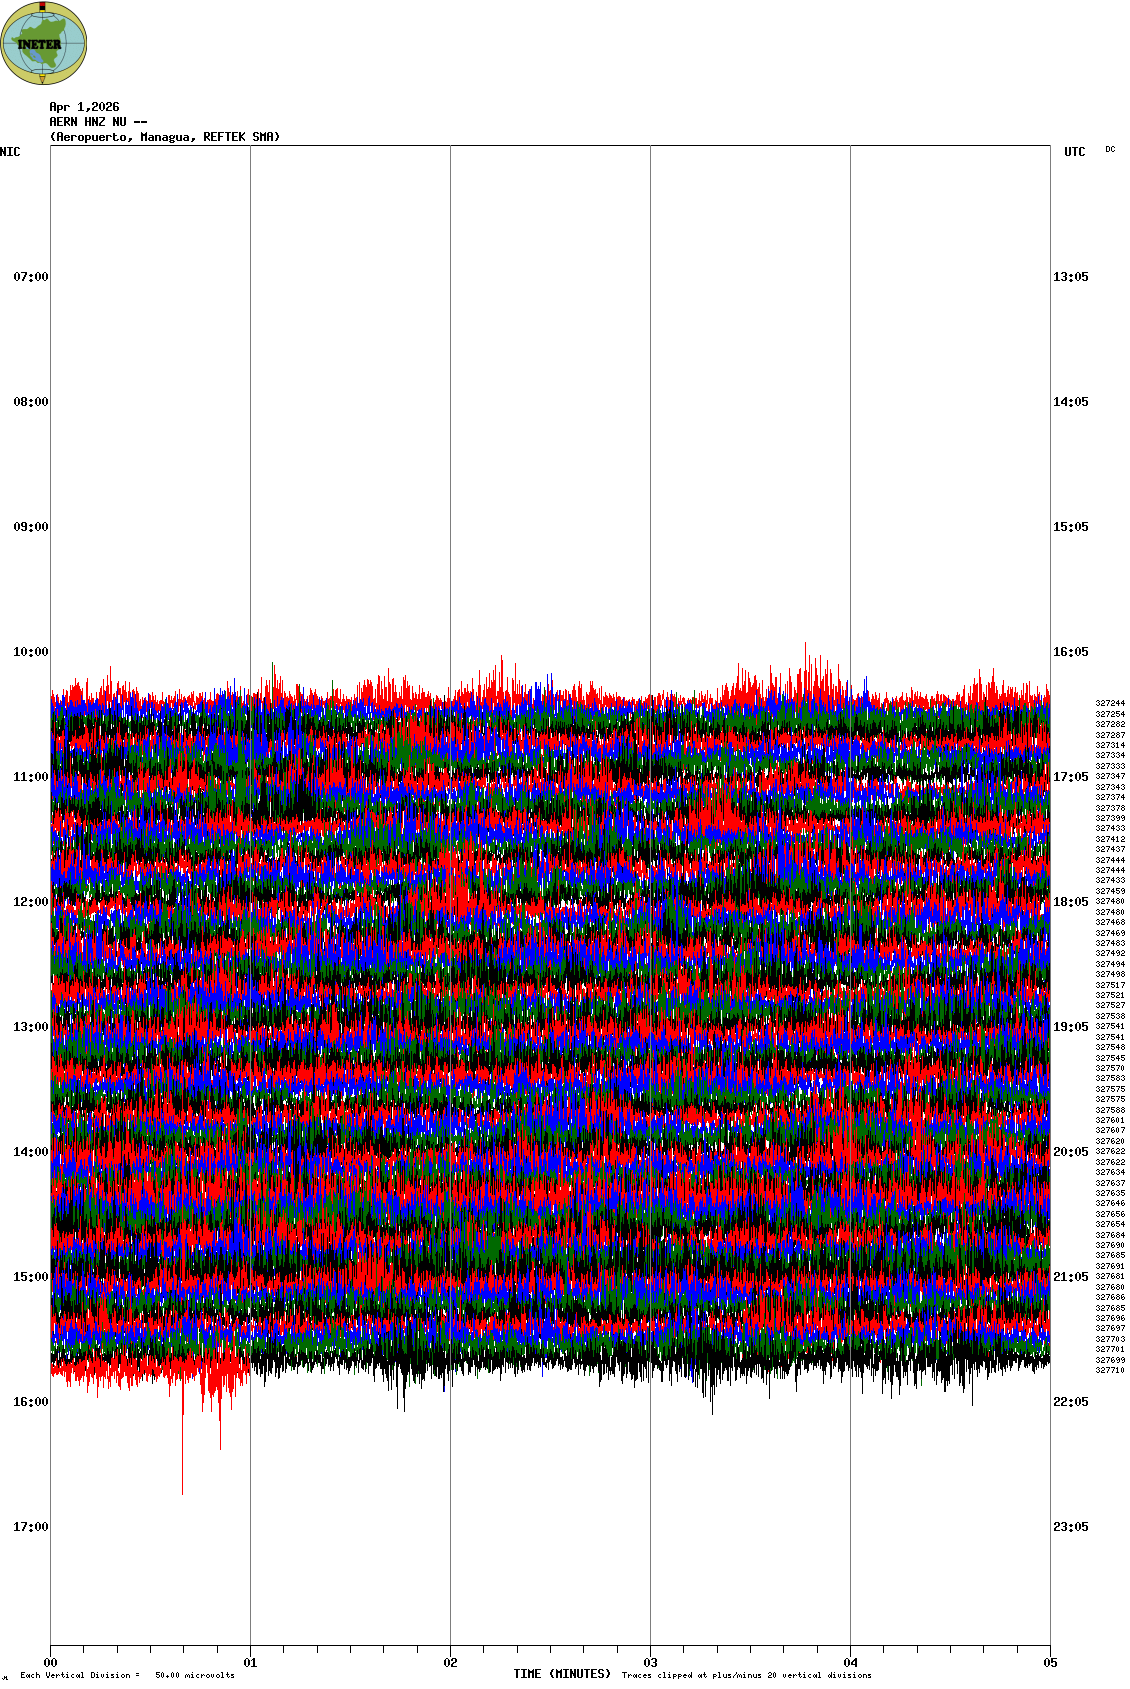Click the 18:05 UTC time label
The height and width of the screenshot is (1689, 1130).
1070,902
